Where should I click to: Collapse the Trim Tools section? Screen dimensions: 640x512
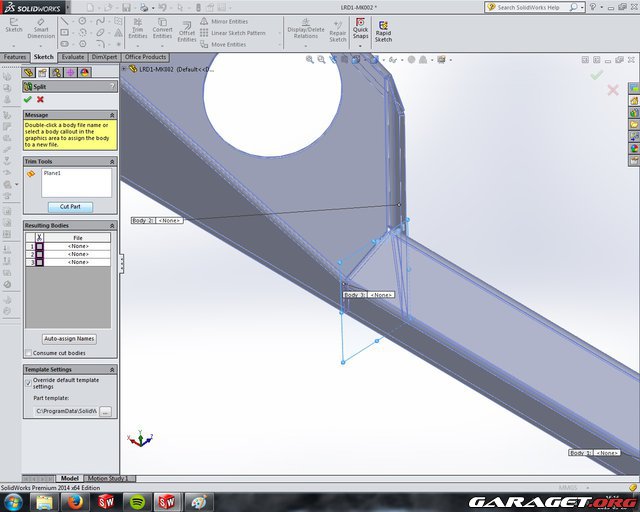point(112,161)
